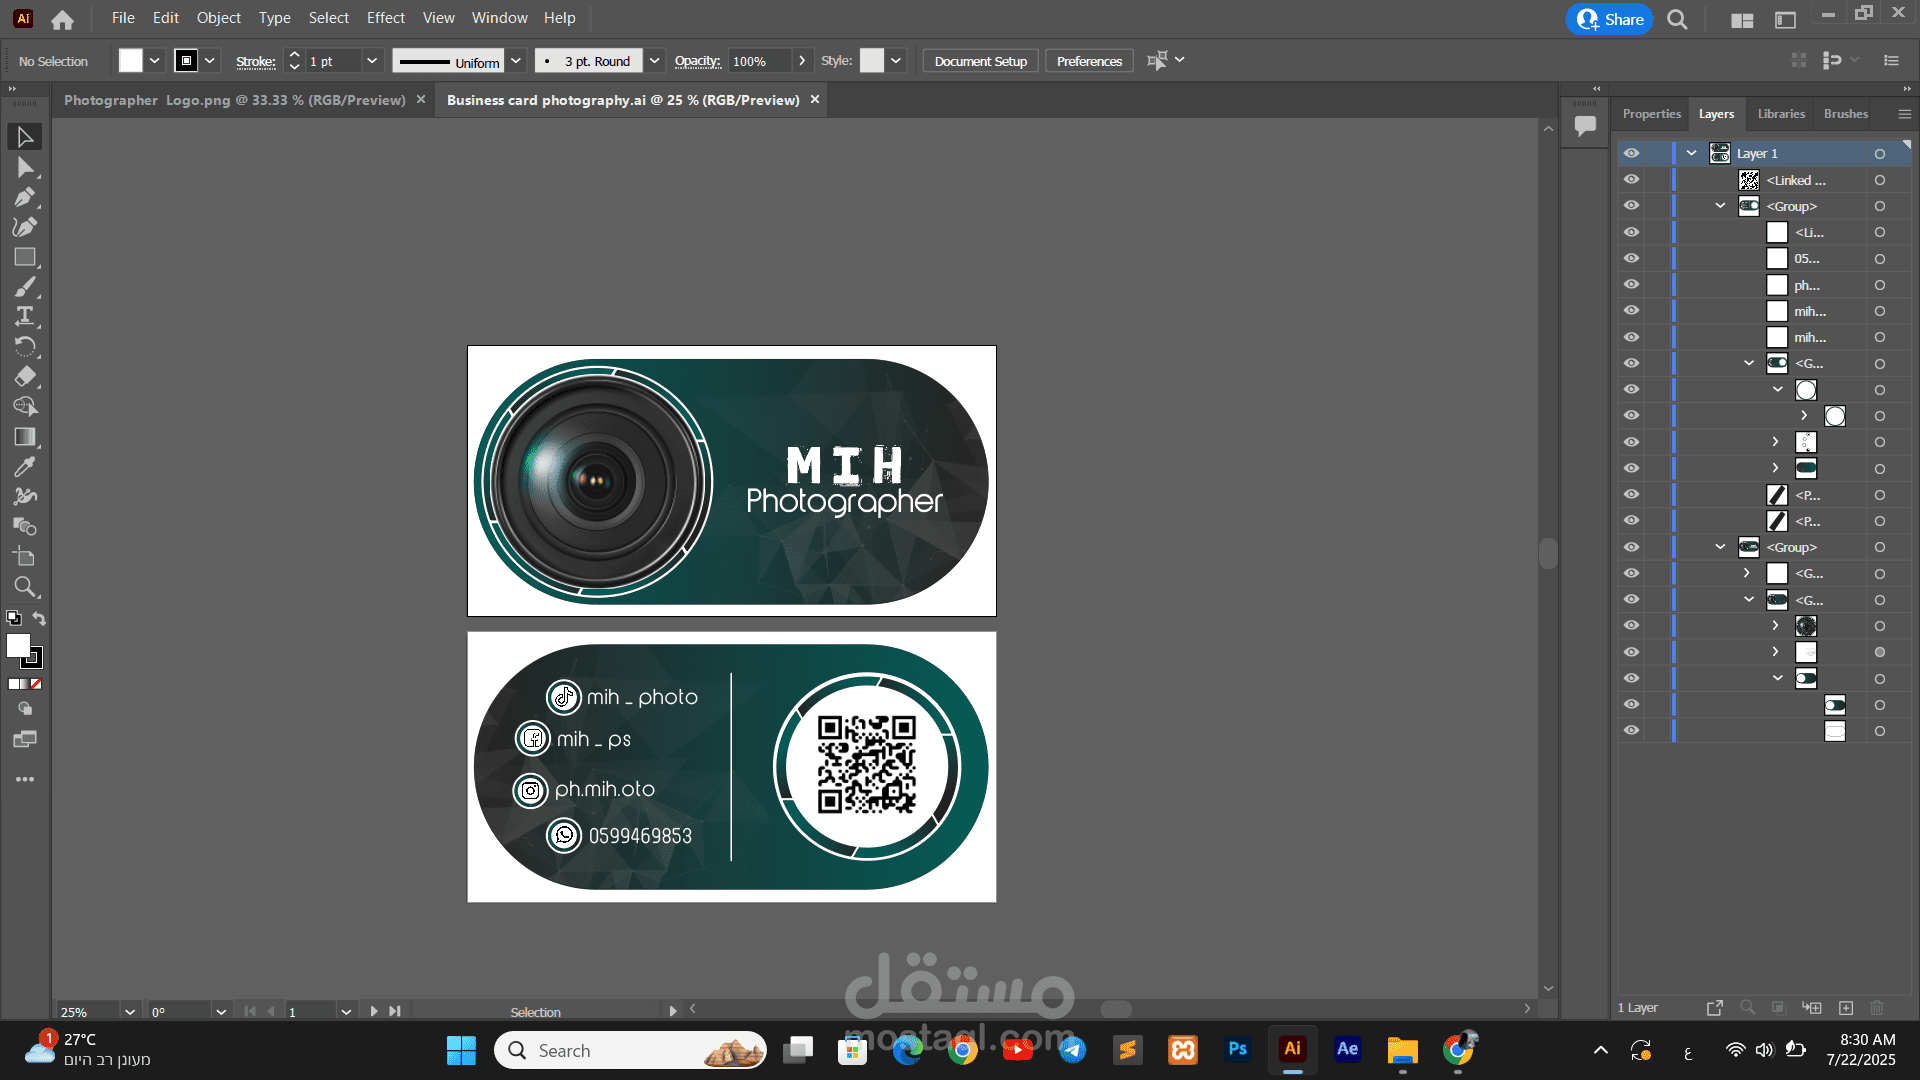Click Create New Layer icon
The width and height of the screenshot is (1920, 1080).
[x=1846, y=1008]
